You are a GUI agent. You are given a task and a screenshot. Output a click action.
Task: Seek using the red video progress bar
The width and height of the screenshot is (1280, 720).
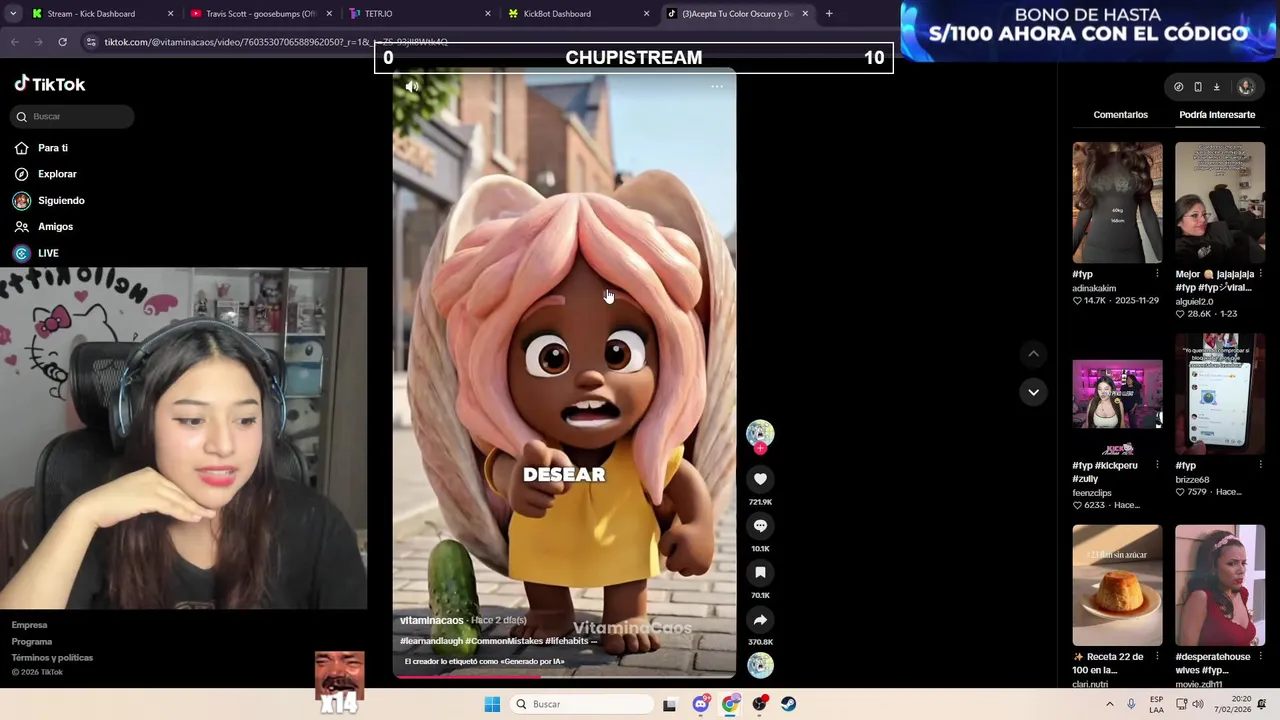564,677
